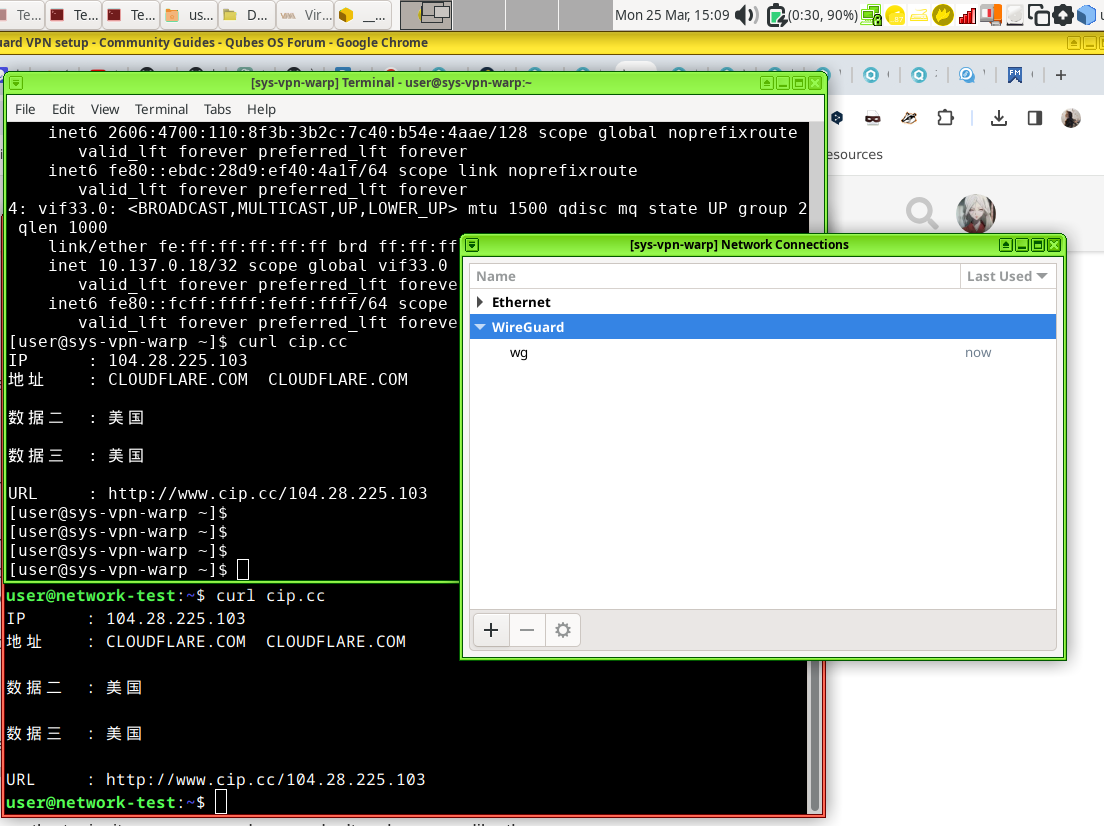Click the forum search magnifier icon
This screenshot has height=826, width=1104.
[x=921, y=212]
